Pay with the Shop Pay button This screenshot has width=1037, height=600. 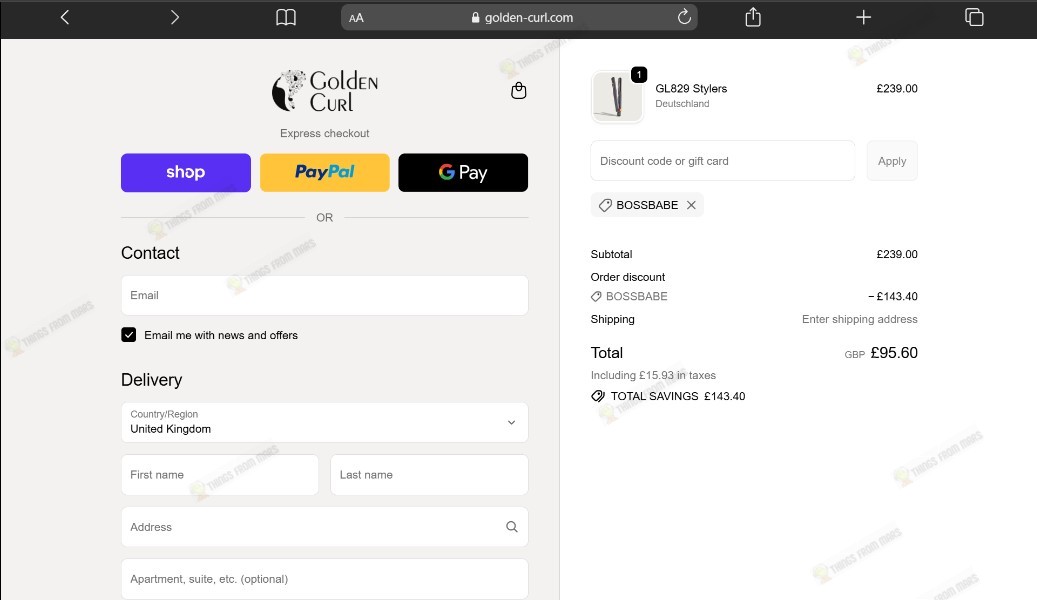(186, 173)
